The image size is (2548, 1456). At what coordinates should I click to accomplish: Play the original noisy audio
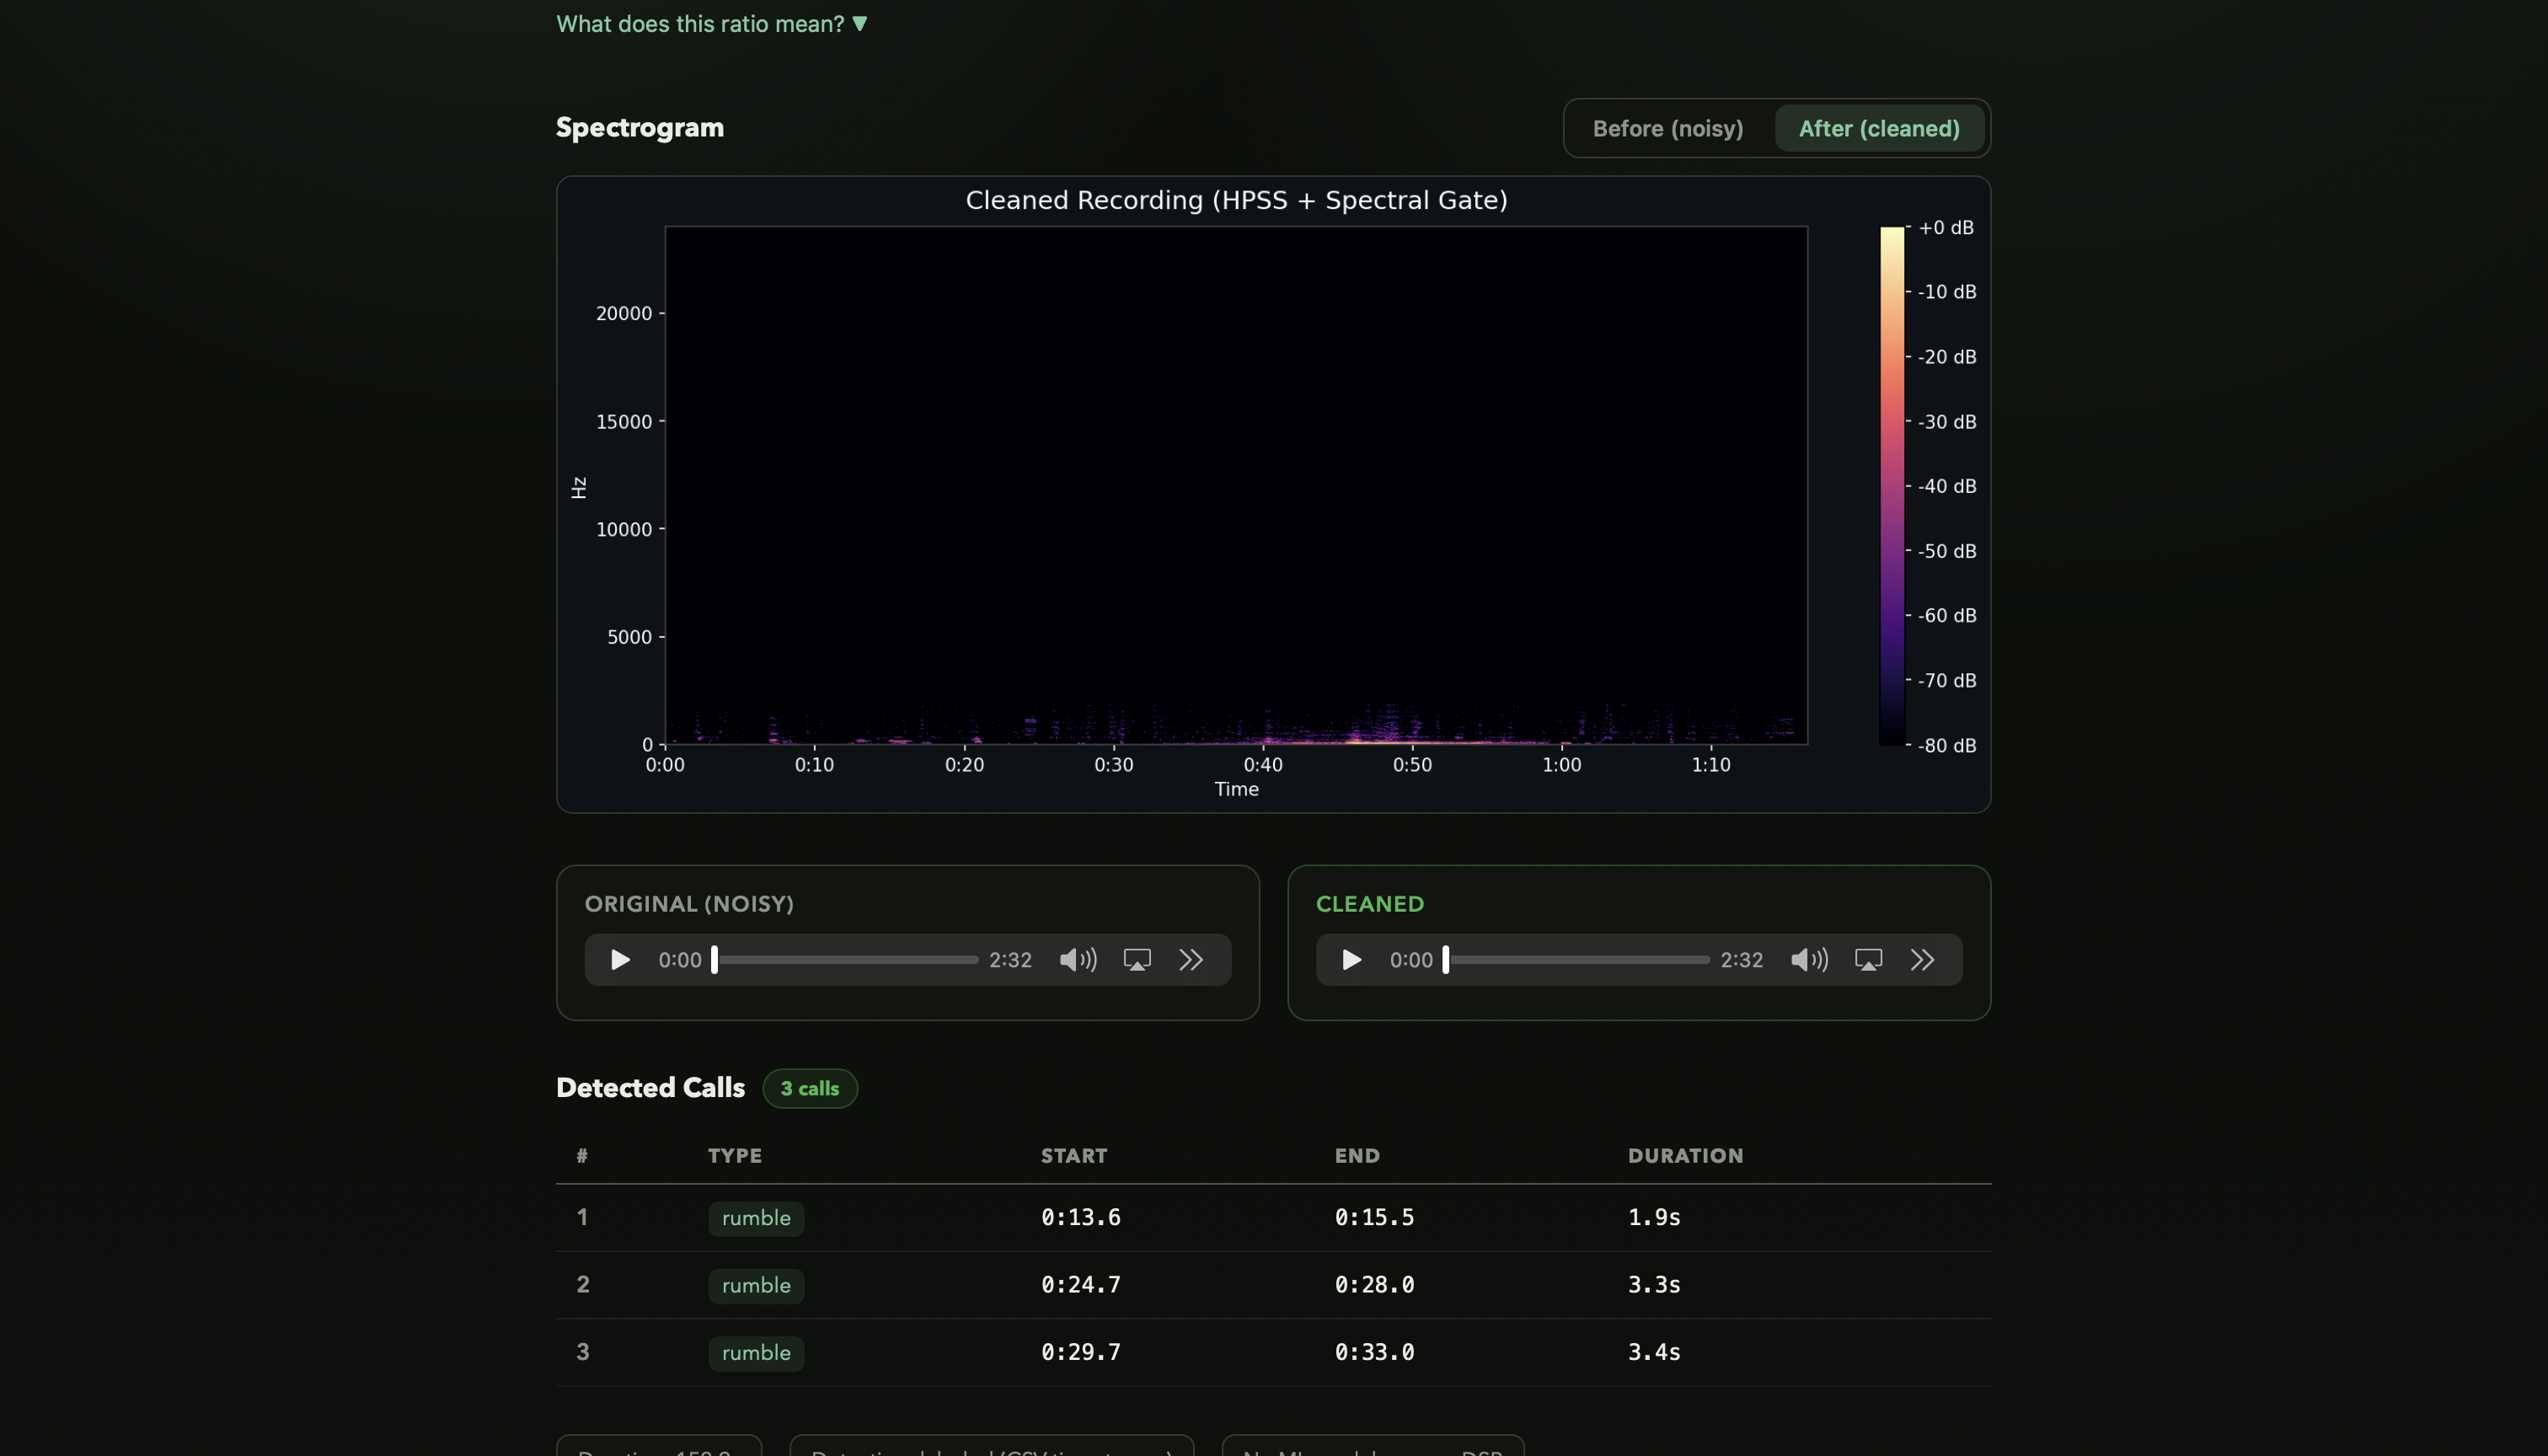[620, 960]
